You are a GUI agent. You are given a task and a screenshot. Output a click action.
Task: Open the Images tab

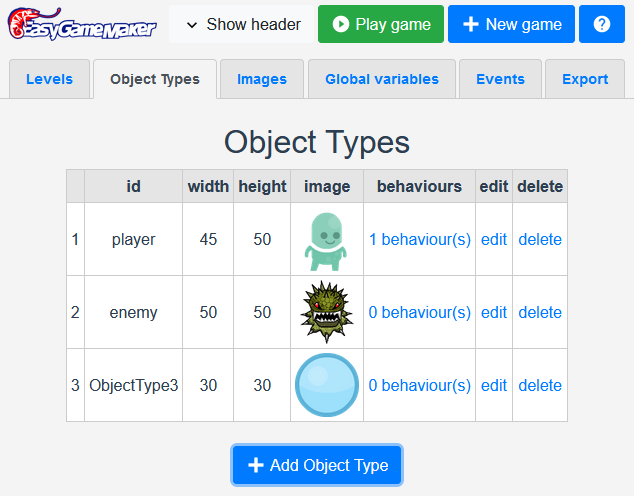coord(262,79)
